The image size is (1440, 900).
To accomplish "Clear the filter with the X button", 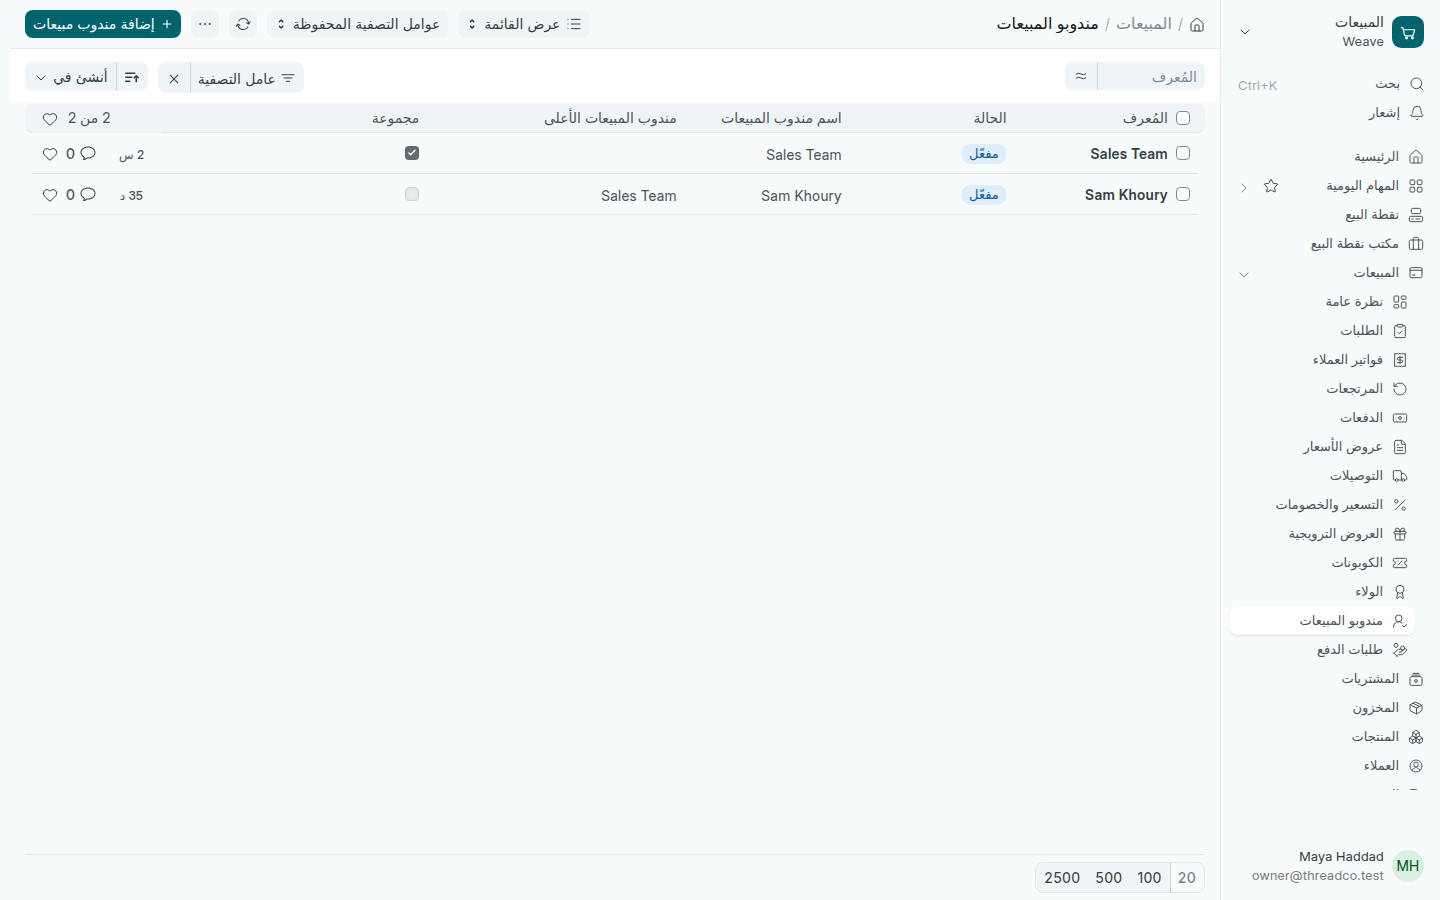I will (x=174, y=78).
